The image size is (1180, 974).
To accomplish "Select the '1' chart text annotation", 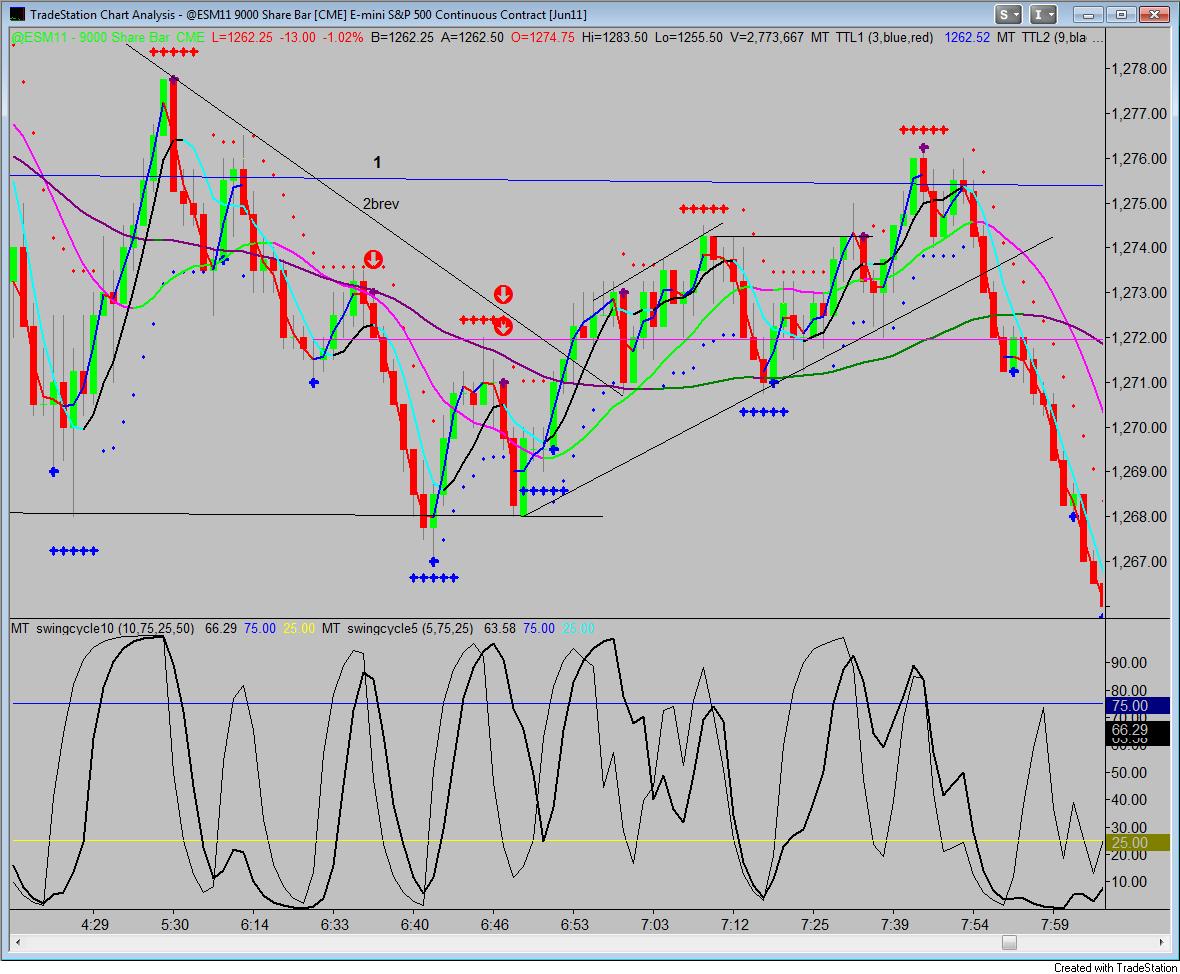I will pos(377,162).
